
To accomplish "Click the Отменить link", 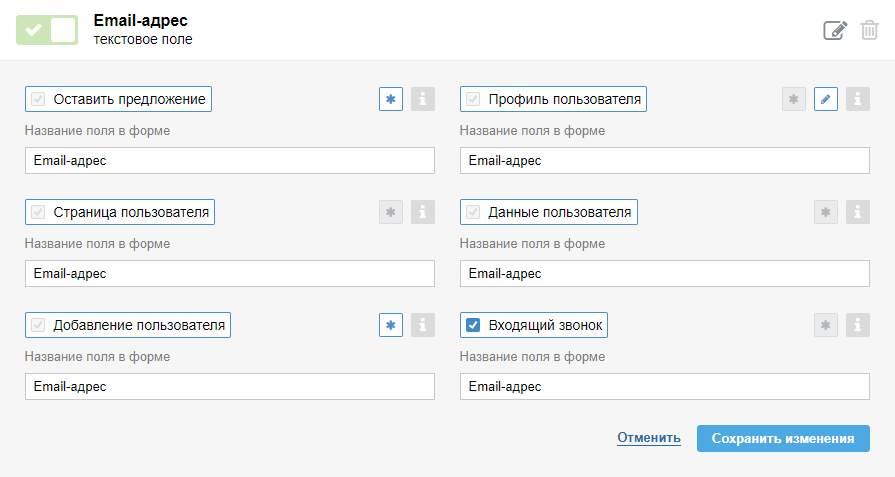I will 649,438.
